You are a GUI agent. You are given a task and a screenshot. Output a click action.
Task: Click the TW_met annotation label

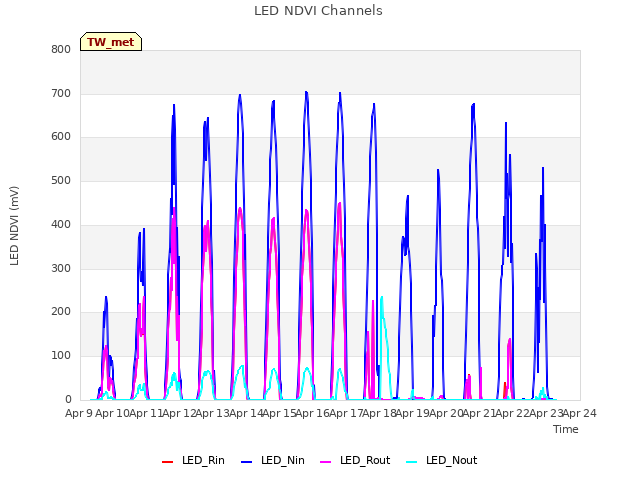111,42
